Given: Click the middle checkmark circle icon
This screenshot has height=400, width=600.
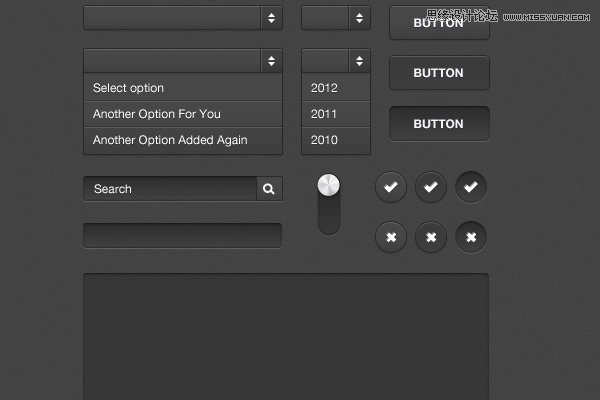Looking at the screenshot, I should pyautogui.click(x=431, y=187).
